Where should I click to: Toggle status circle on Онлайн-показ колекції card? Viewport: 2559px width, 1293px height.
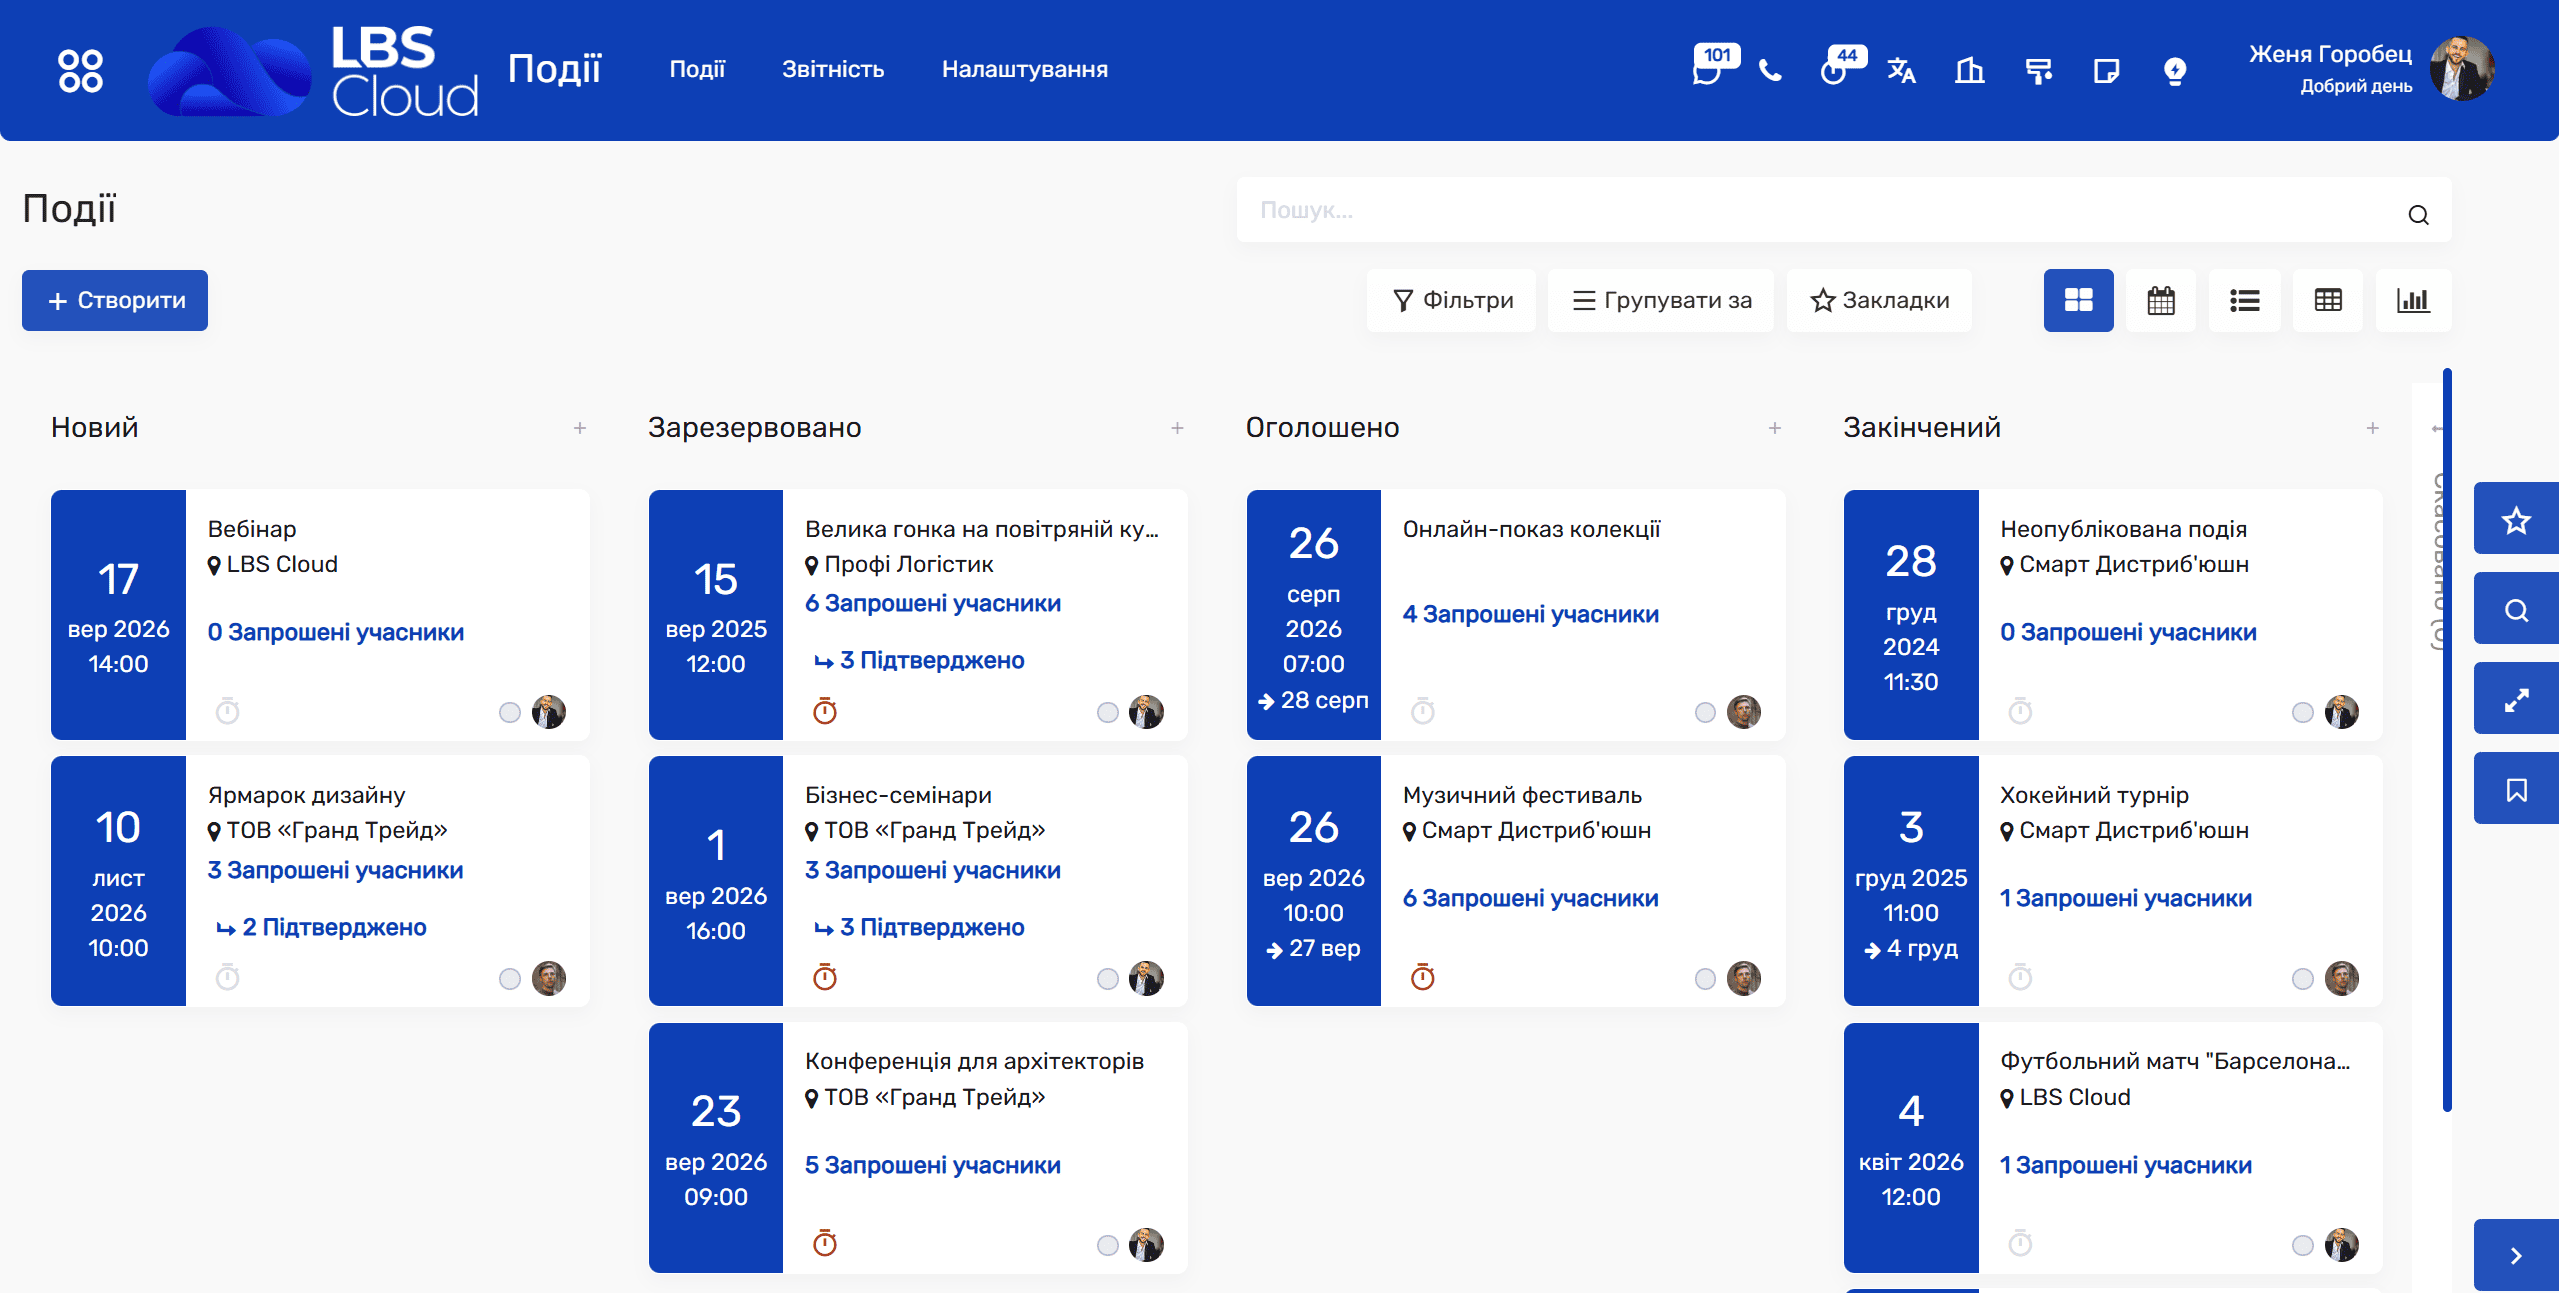pos(1705,712)
